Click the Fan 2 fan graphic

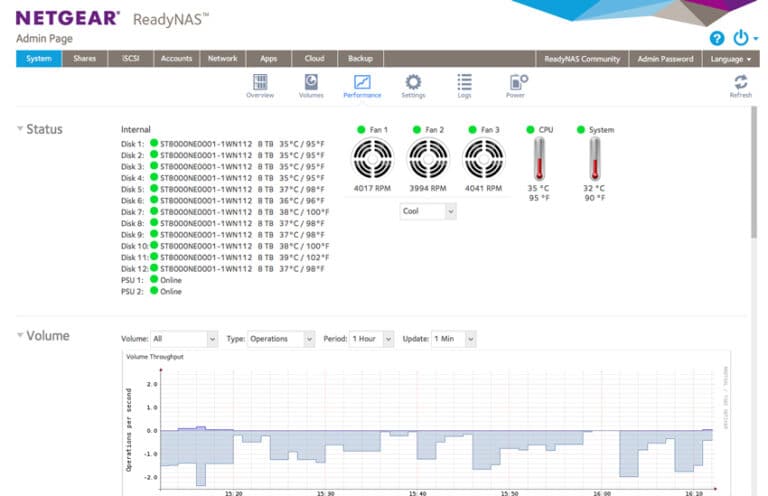click(428, 159)
